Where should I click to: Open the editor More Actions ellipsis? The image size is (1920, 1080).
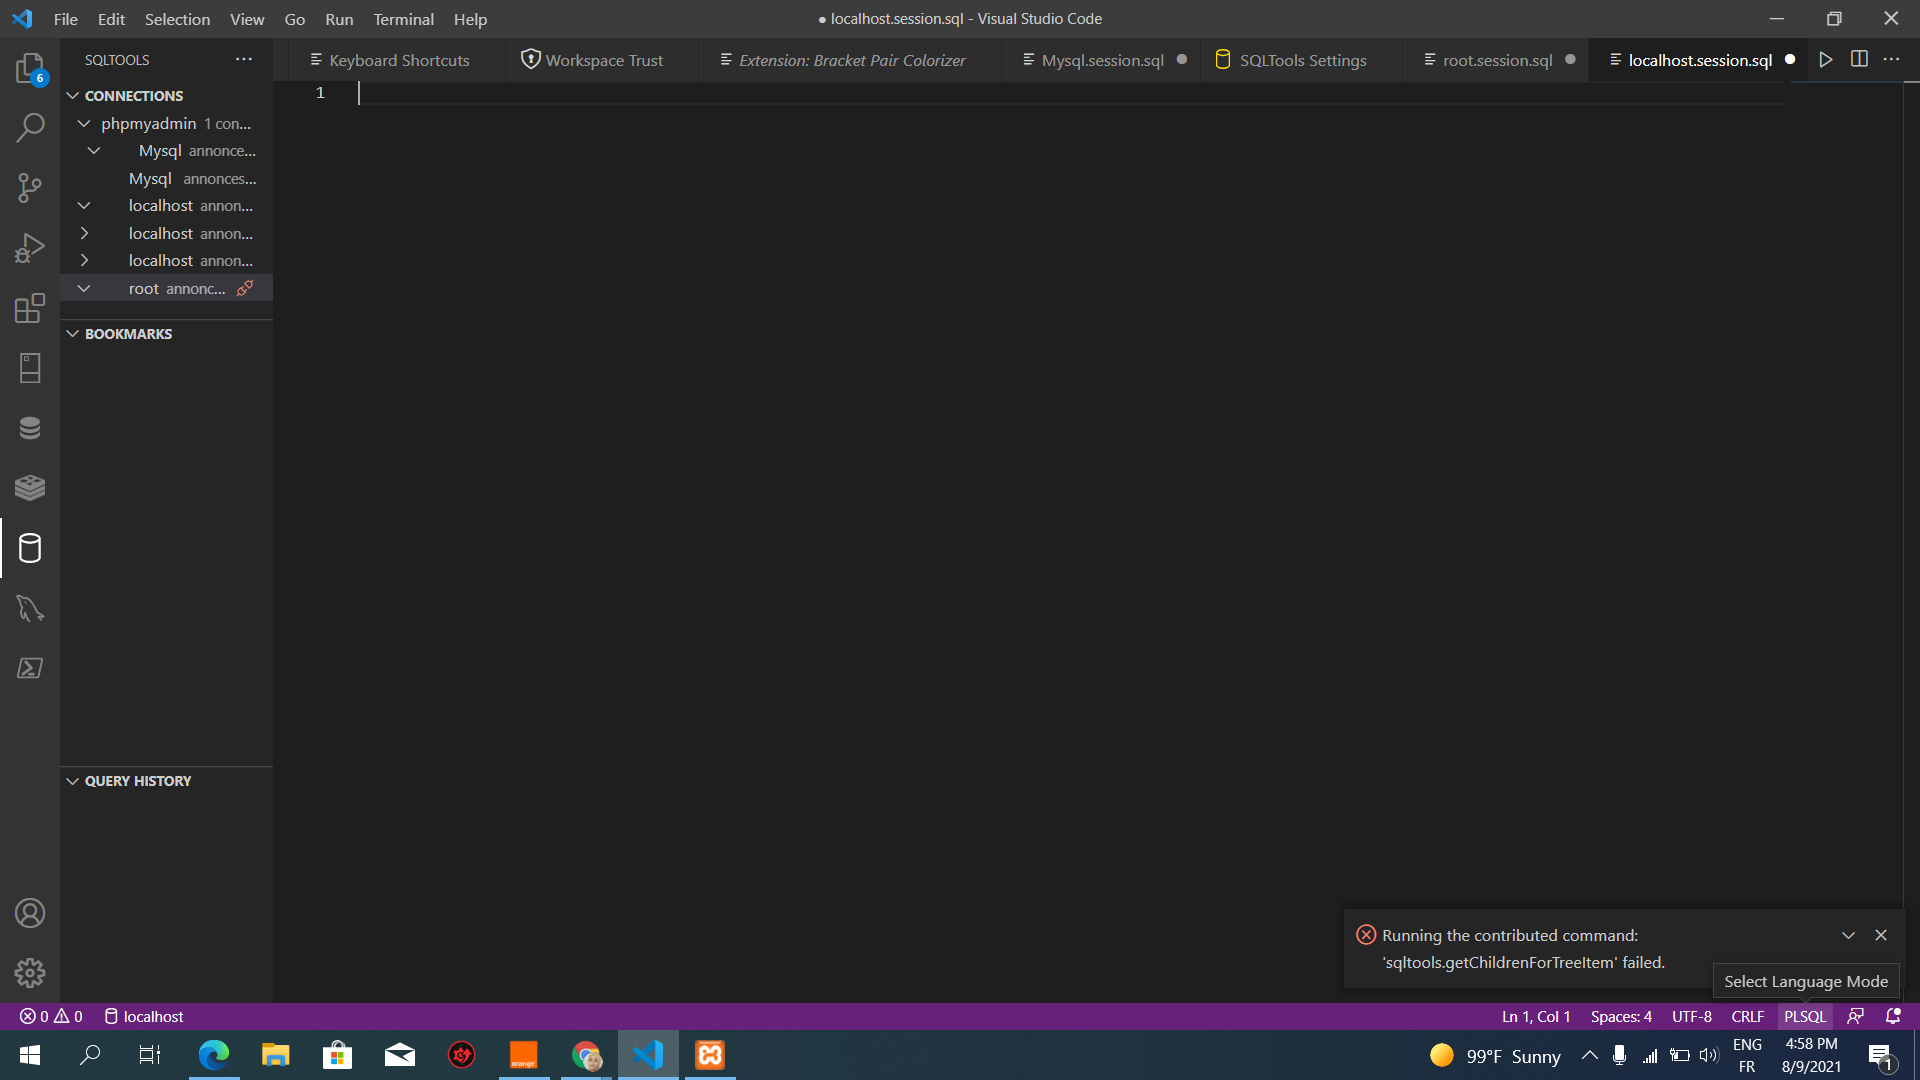pyautogui.click(x=1891, y=60)
